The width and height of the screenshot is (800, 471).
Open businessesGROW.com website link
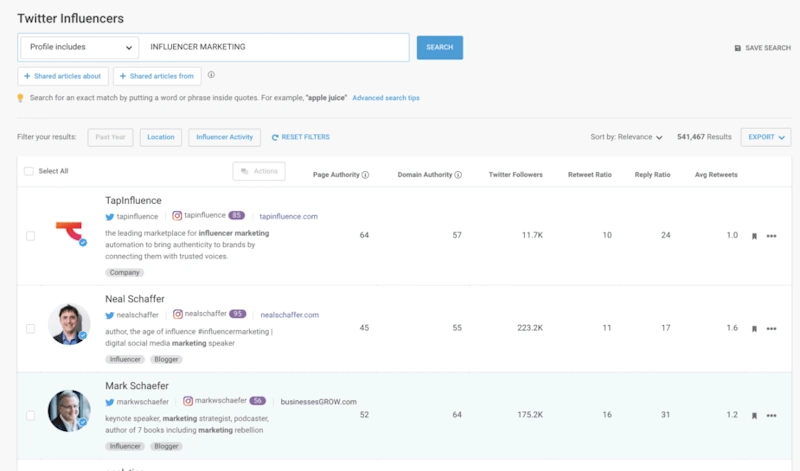point(318,402)
